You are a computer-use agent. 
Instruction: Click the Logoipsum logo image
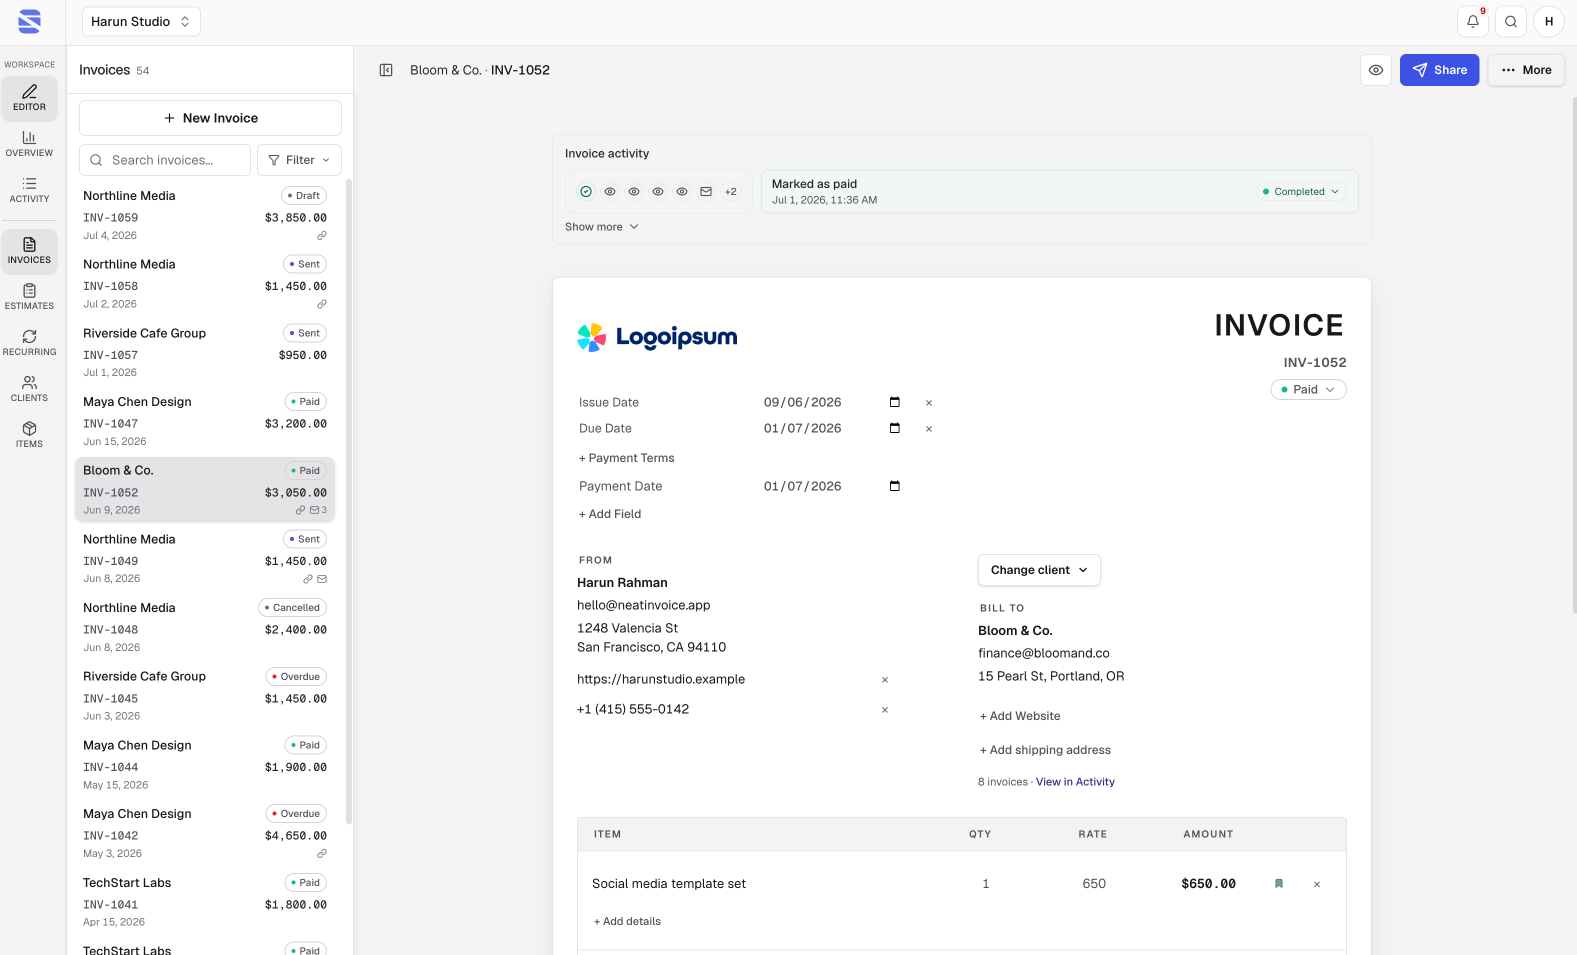point(657,338)
